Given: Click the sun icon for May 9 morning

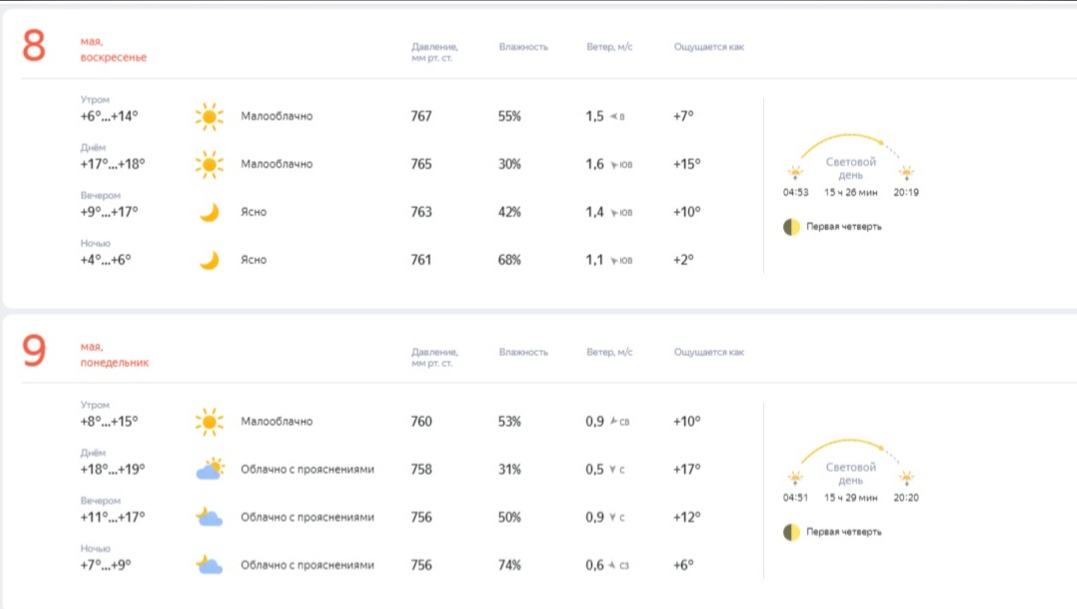Looking at the screenshot, I should click(x=208, y=422).
